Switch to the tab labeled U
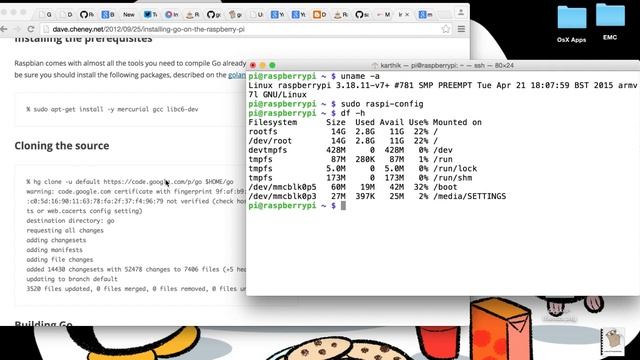 [256, 15]
